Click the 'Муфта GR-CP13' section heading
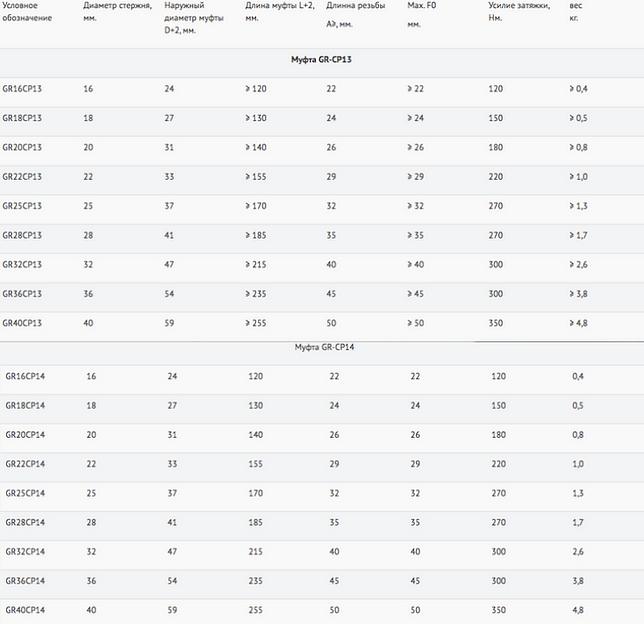Screen dimensions: 644x624 pos(322,60)
